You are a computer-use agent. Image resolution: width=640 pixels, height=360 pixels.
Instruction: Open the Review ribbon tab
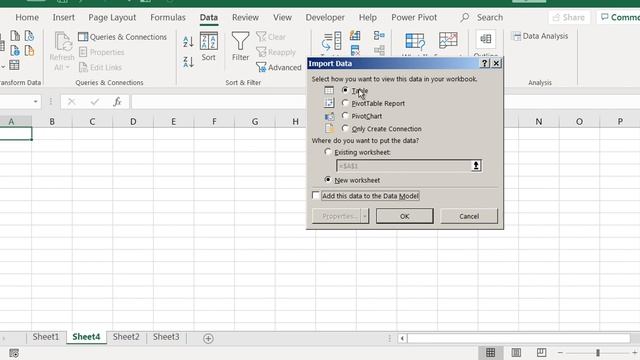click(x=245, y=18)
